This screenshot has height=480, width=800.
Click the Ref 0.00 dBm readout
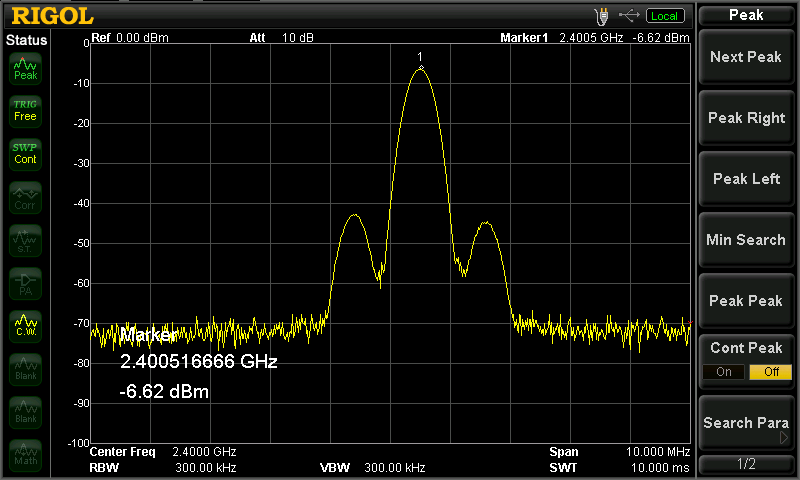click(130, 38)
